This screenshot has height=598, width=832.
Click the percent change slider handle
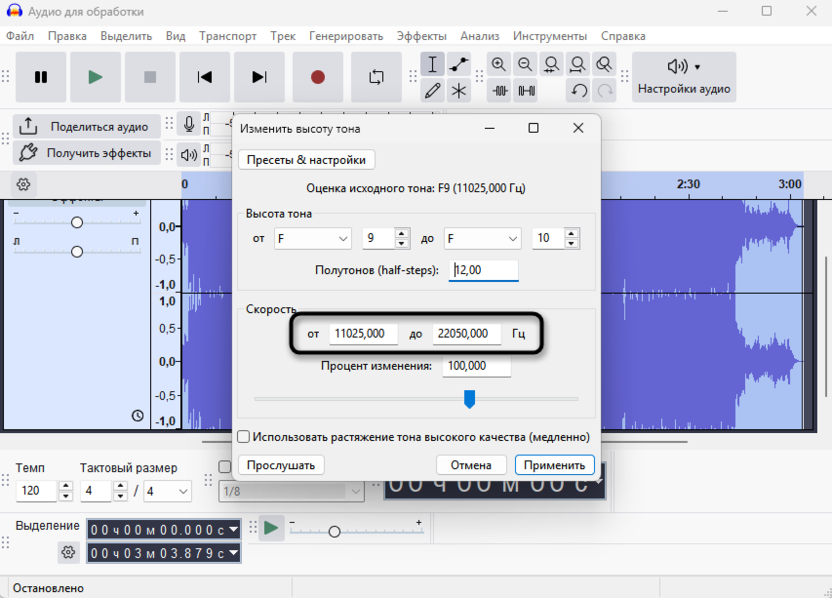469,399
